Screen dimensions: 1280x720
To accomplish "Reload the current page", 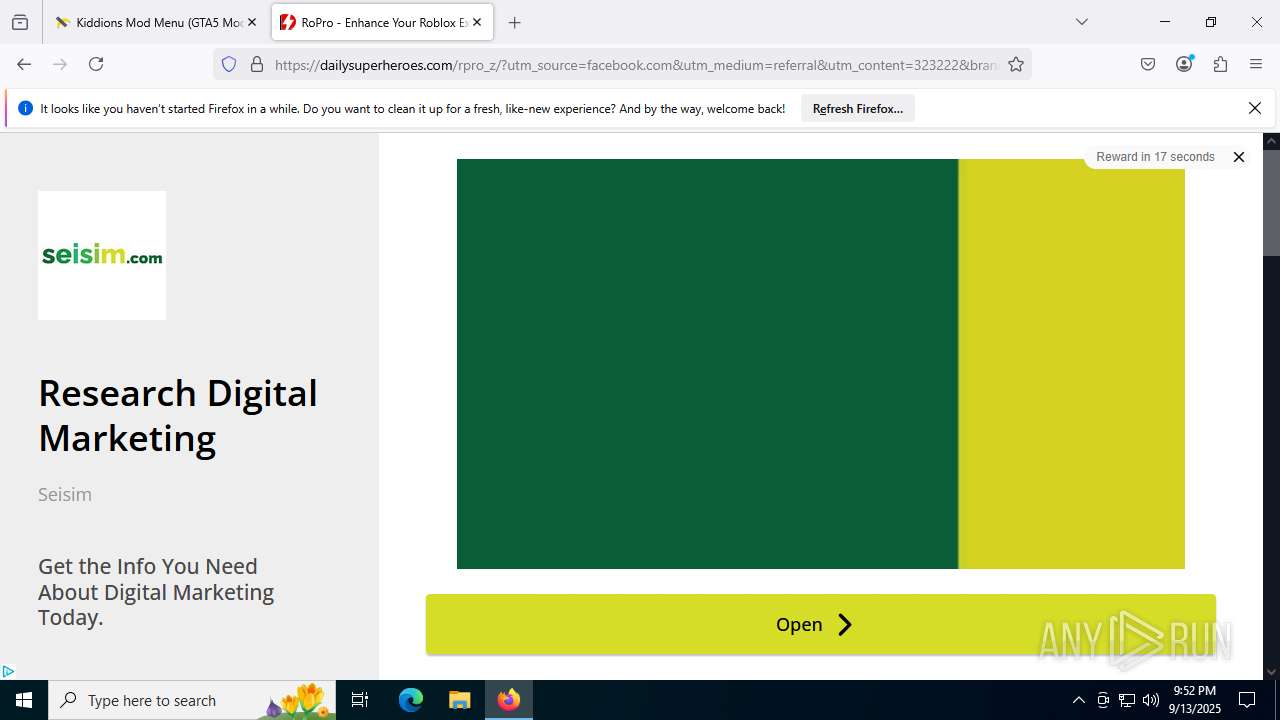I will [x=96, y=64].
